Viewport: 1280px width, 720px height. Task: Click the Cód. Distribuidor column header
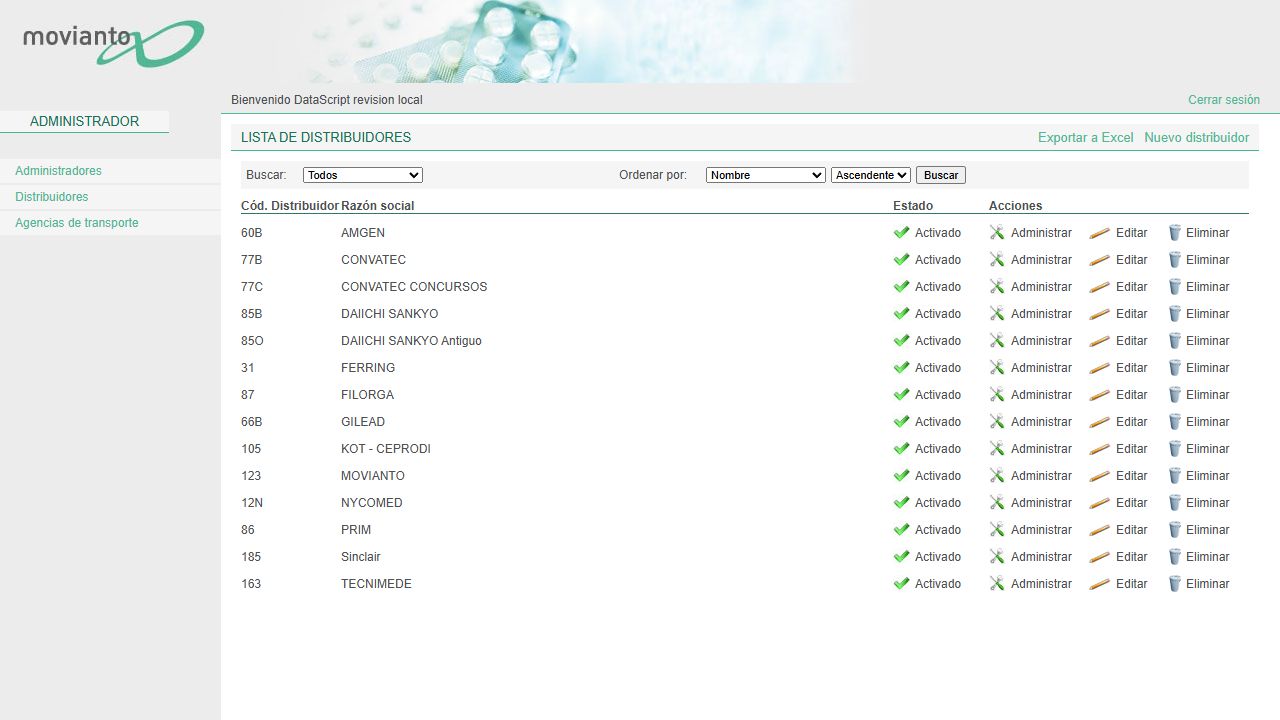(290, 206)
